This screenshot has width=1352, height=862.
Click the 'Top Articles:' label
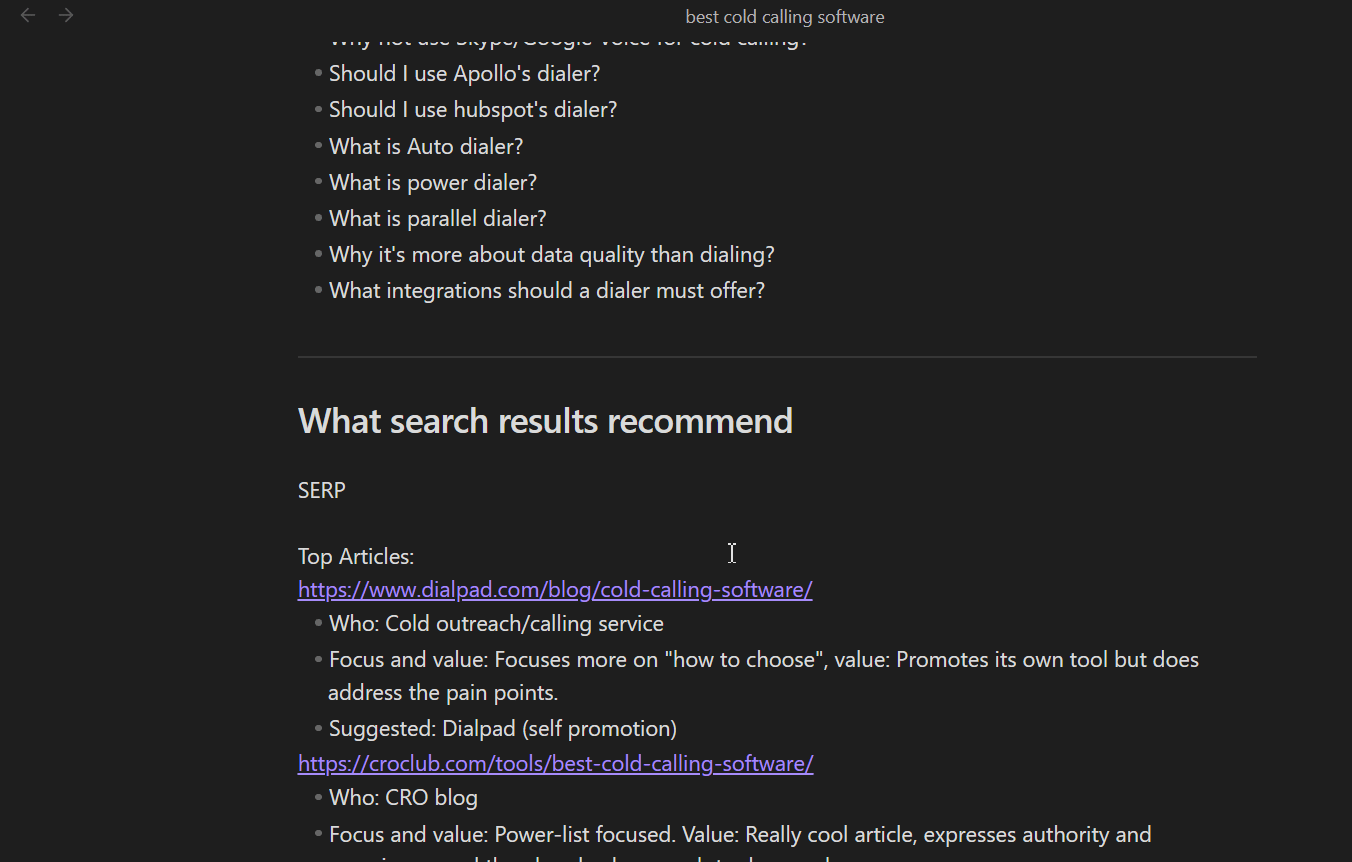pyautogui.click(x=355, y=556)
